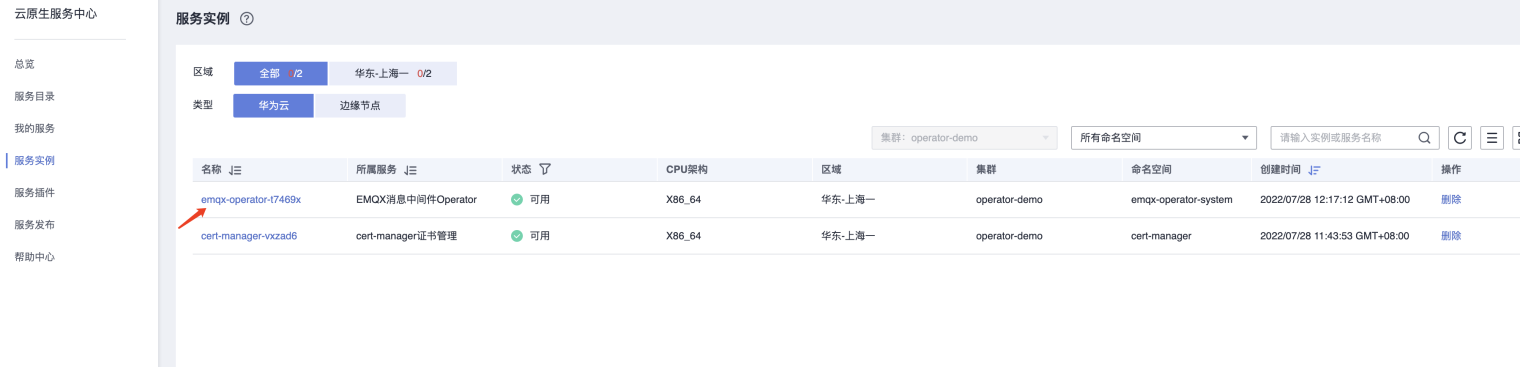
Task: Sort by 所属服务 column icon
Action: 411,170
